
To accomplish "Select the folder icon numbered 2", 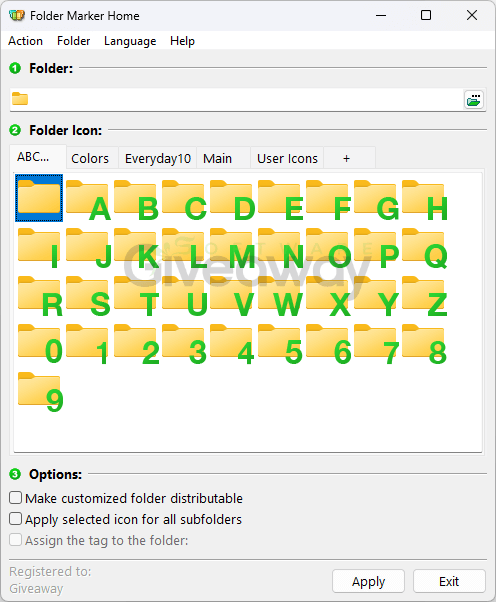I will click(x=135, y=343).
